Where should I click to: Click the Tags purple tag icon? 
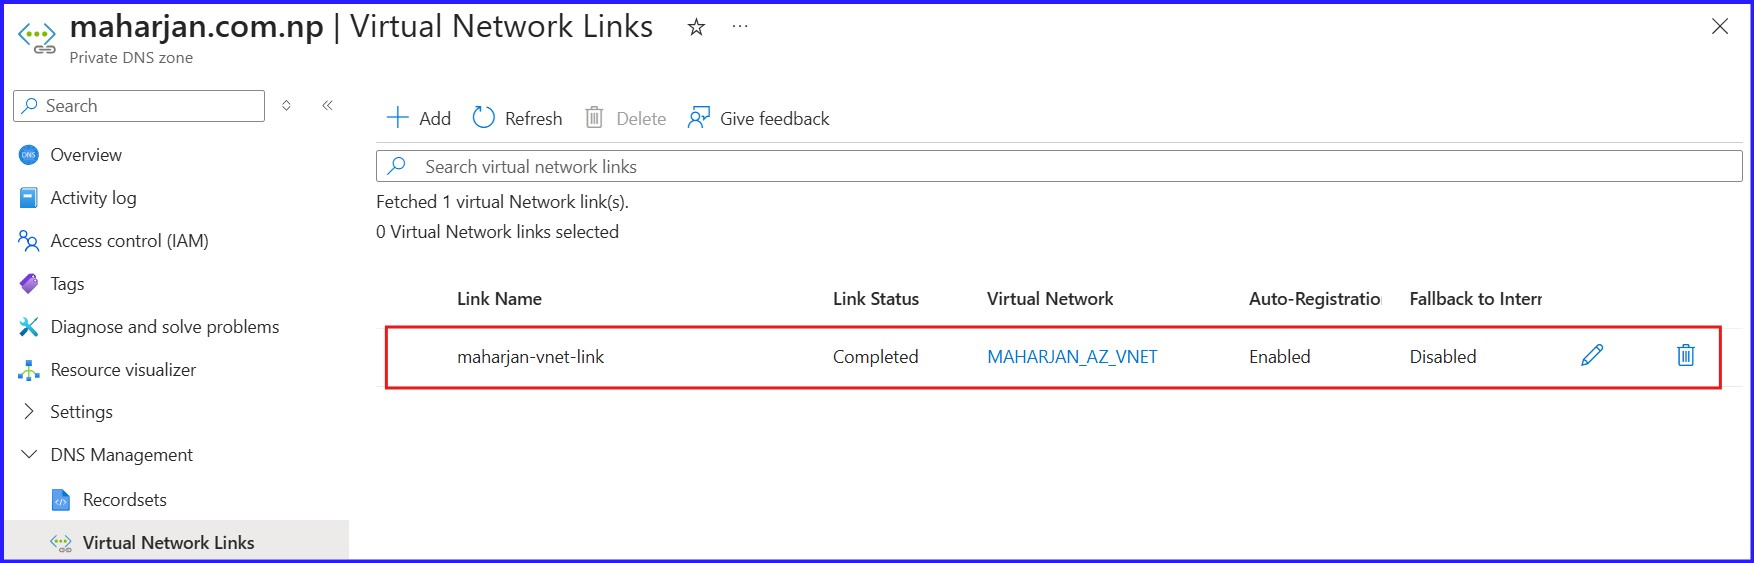pyautogui.click(x=29, y=284)
